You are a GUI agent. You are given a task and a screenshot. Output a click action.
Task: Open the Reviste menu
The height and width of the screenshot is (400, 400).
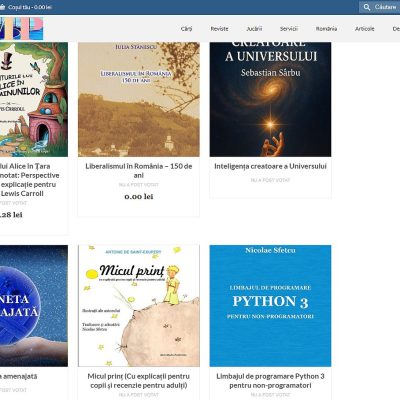coord(219,29)
